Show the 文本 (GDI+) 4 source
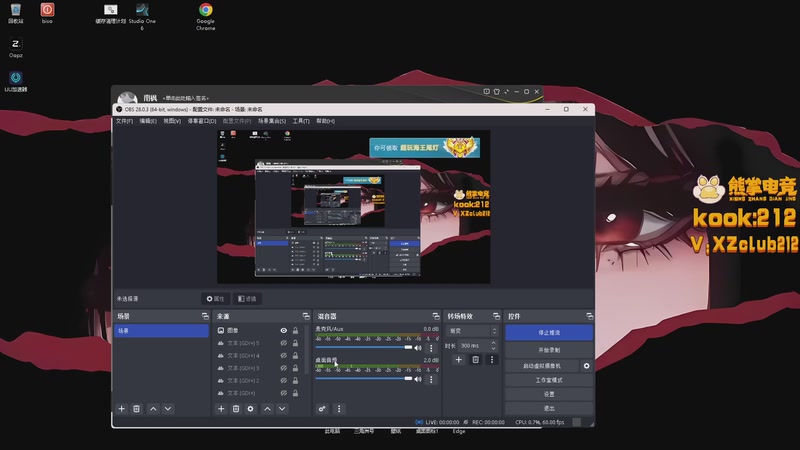 coord(284,356)
